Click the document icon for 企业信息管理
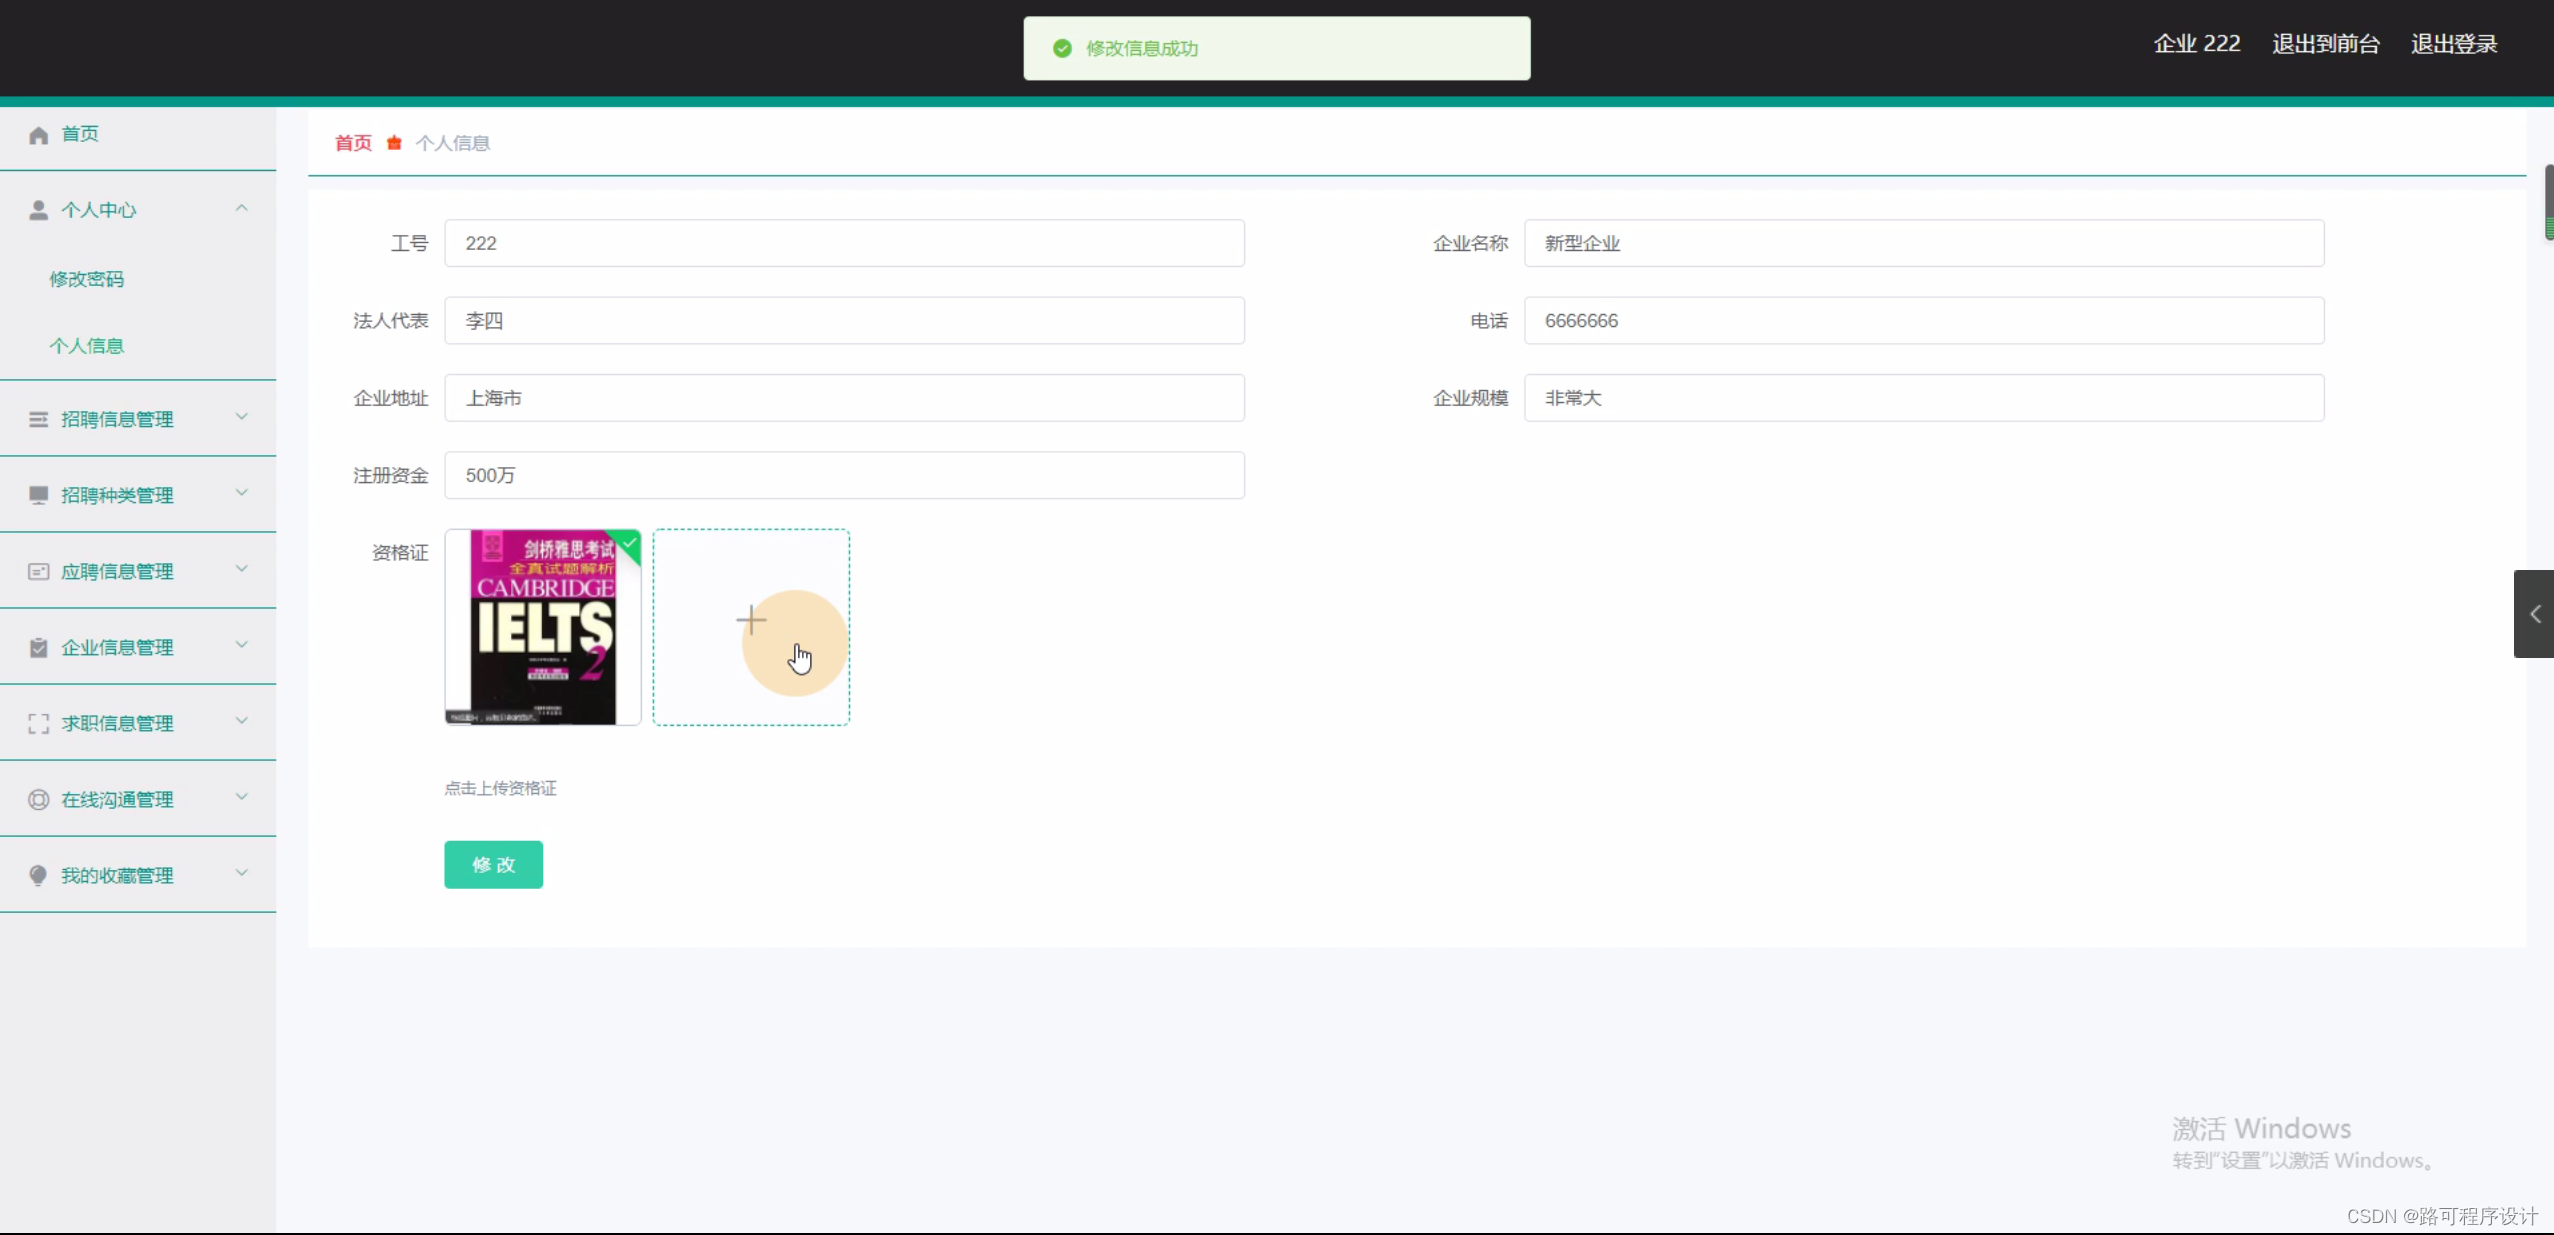The image size is (2554, 1235). pos(38,647)
